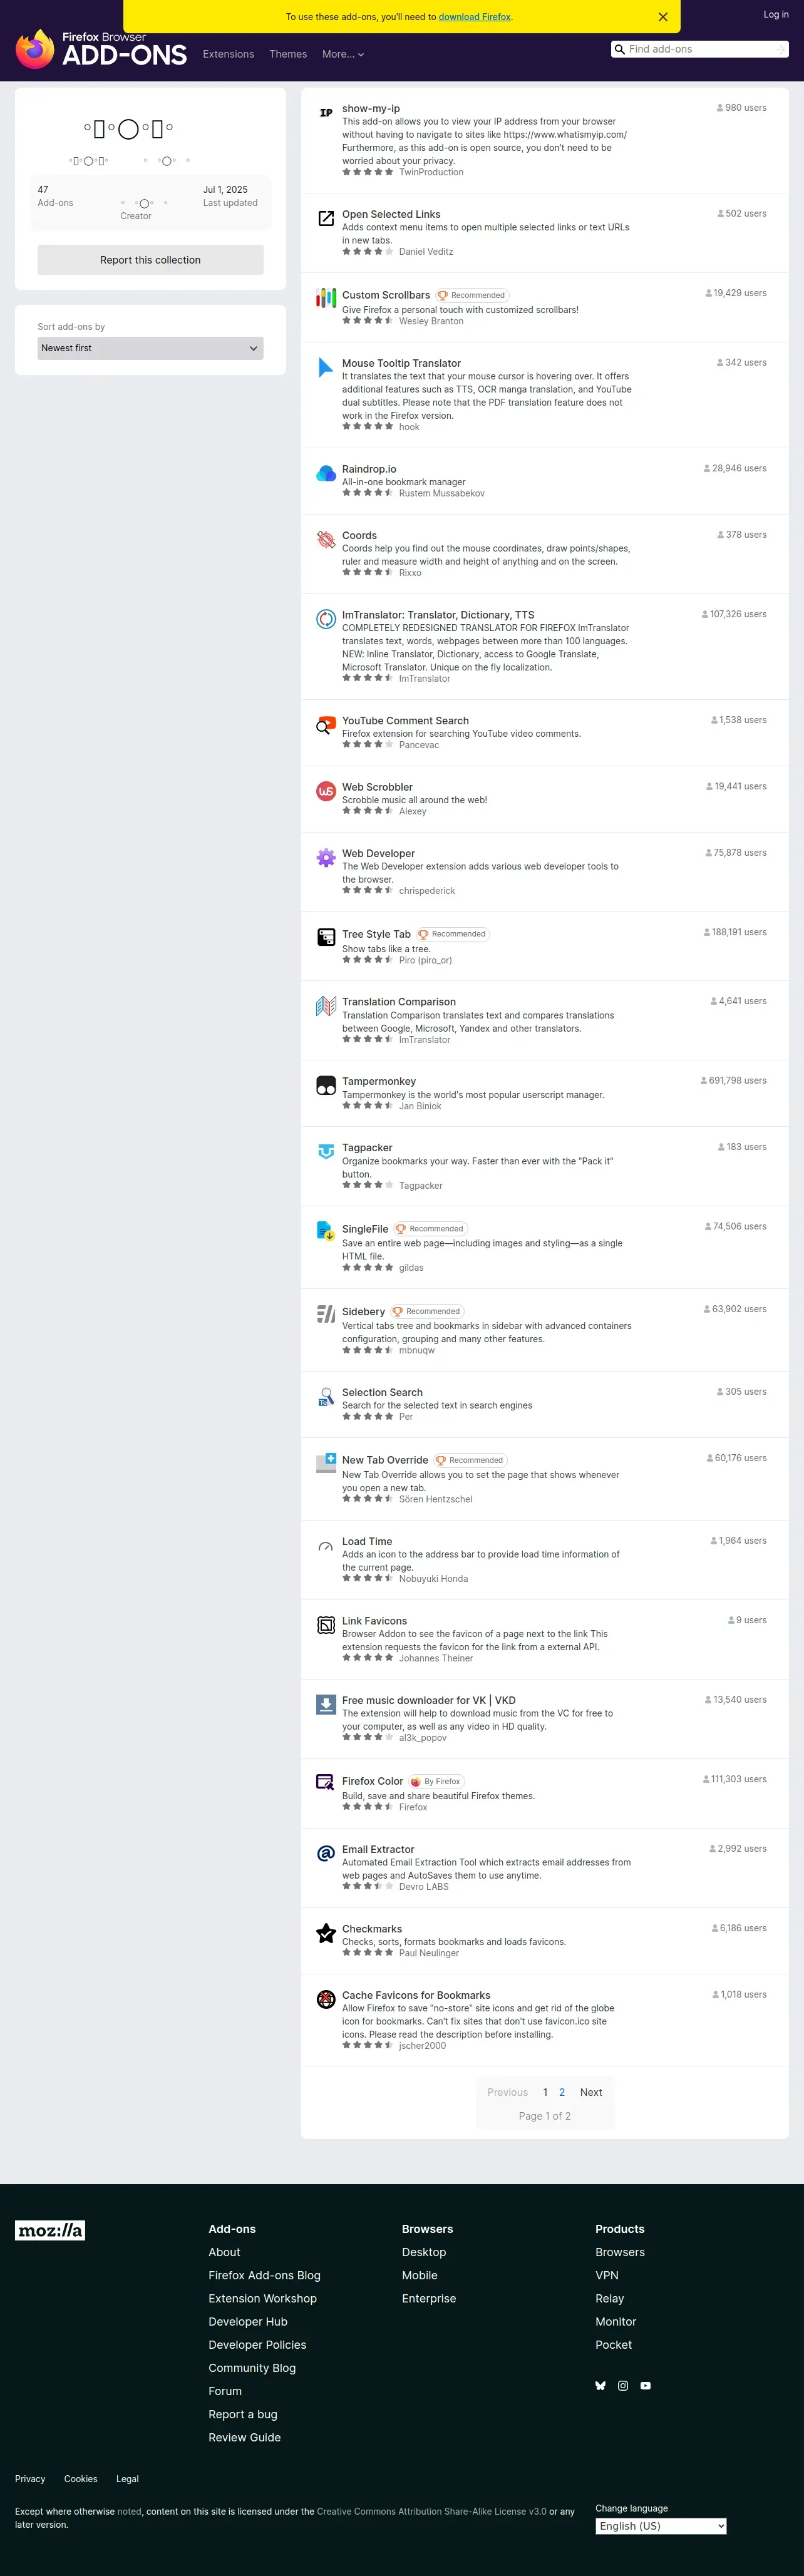Open Mozilla's Bluesky footer icon
The height and width of the screenshot is (2576, 804).
pyautogui.click(x=601, y=2385)
